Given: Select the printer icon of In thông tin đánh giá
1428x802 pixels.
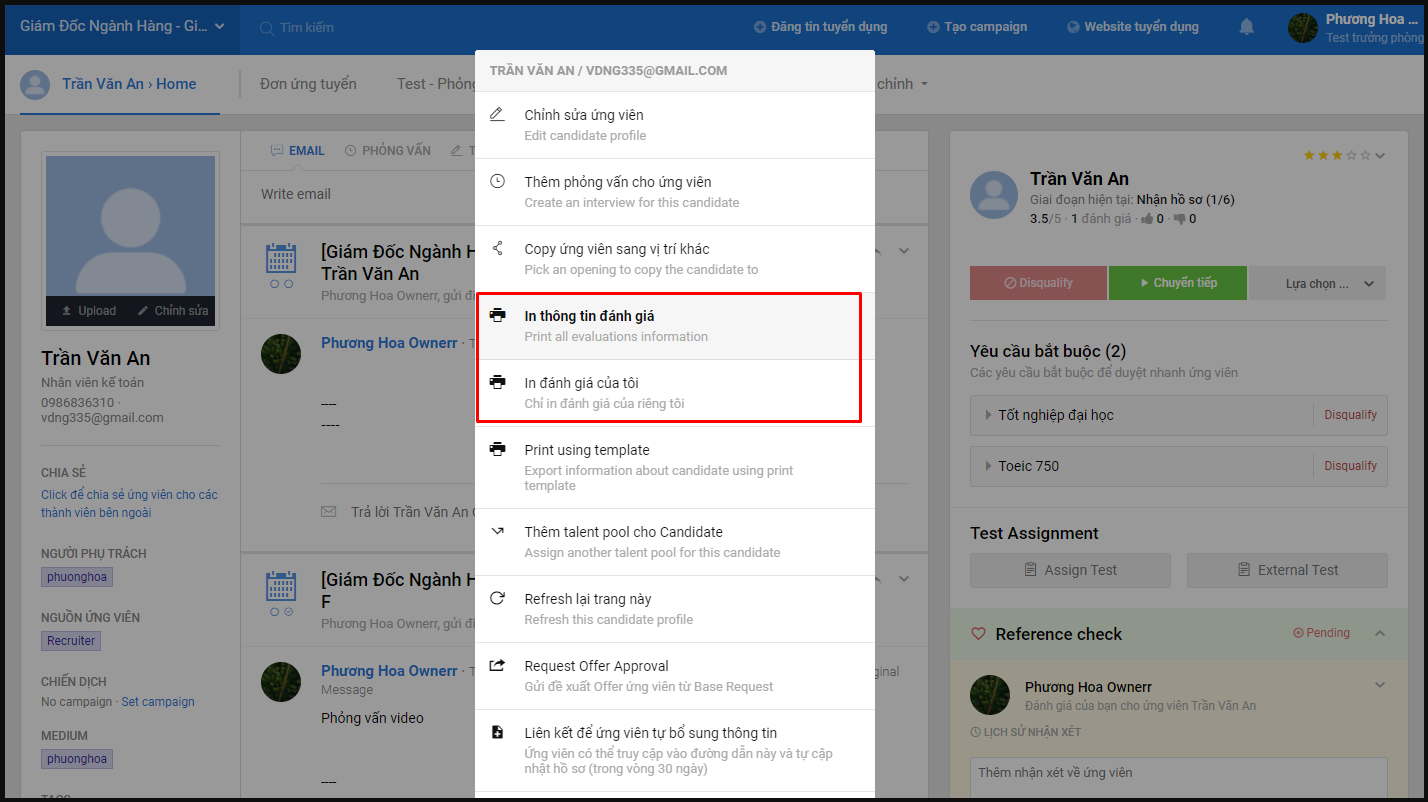Looking at the screenshot, I should coord(497,316).
